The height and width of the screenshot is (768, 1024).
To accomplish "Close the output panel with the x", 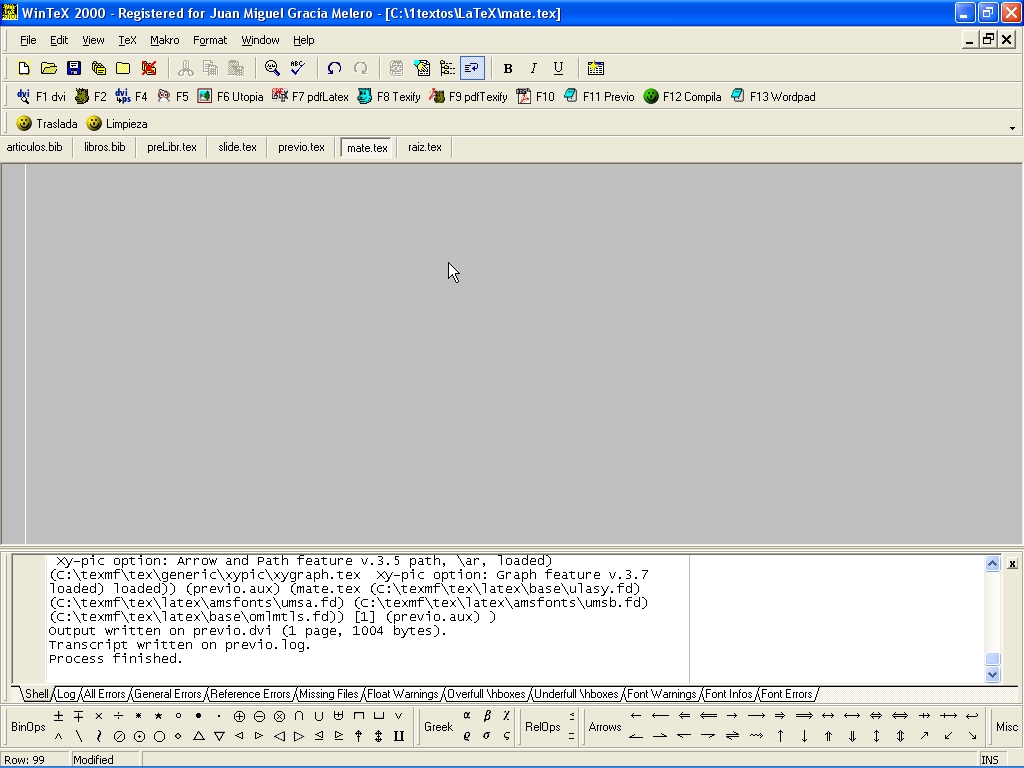I will click(x=1012, y=564).
